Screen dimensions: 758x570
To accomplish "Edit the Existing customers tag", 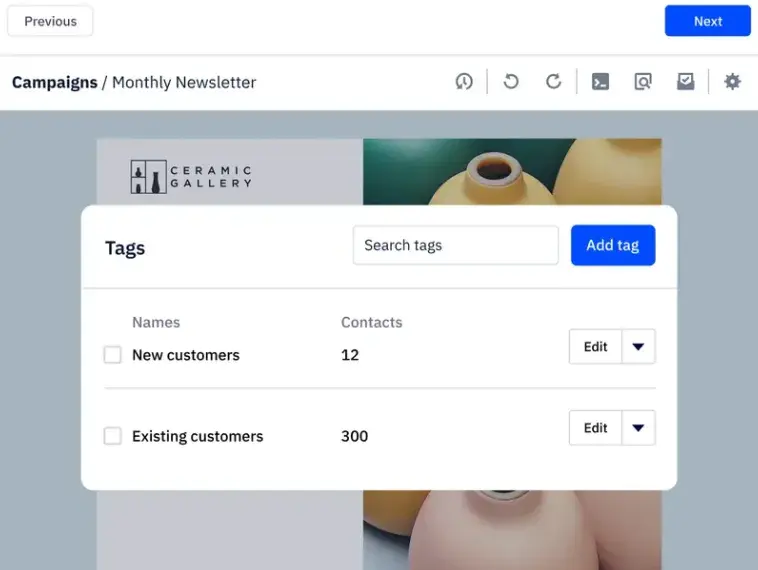I will pos(596,428).
